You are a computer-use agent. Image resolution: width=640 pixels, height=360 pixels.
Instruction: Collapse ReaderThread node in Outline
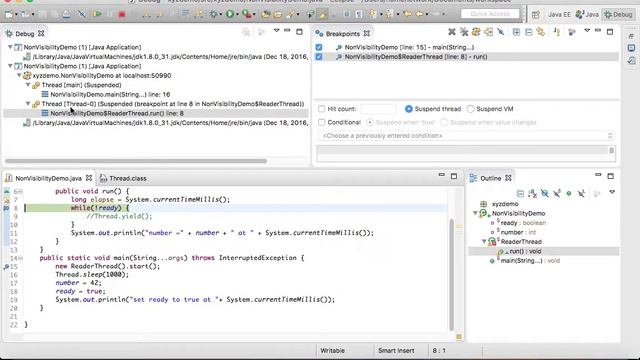coord(484,241)
